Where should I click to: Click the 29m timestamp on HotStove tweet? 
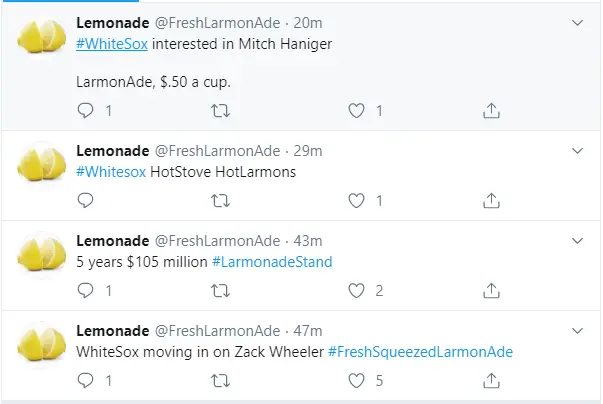click(x=309, y=151)
